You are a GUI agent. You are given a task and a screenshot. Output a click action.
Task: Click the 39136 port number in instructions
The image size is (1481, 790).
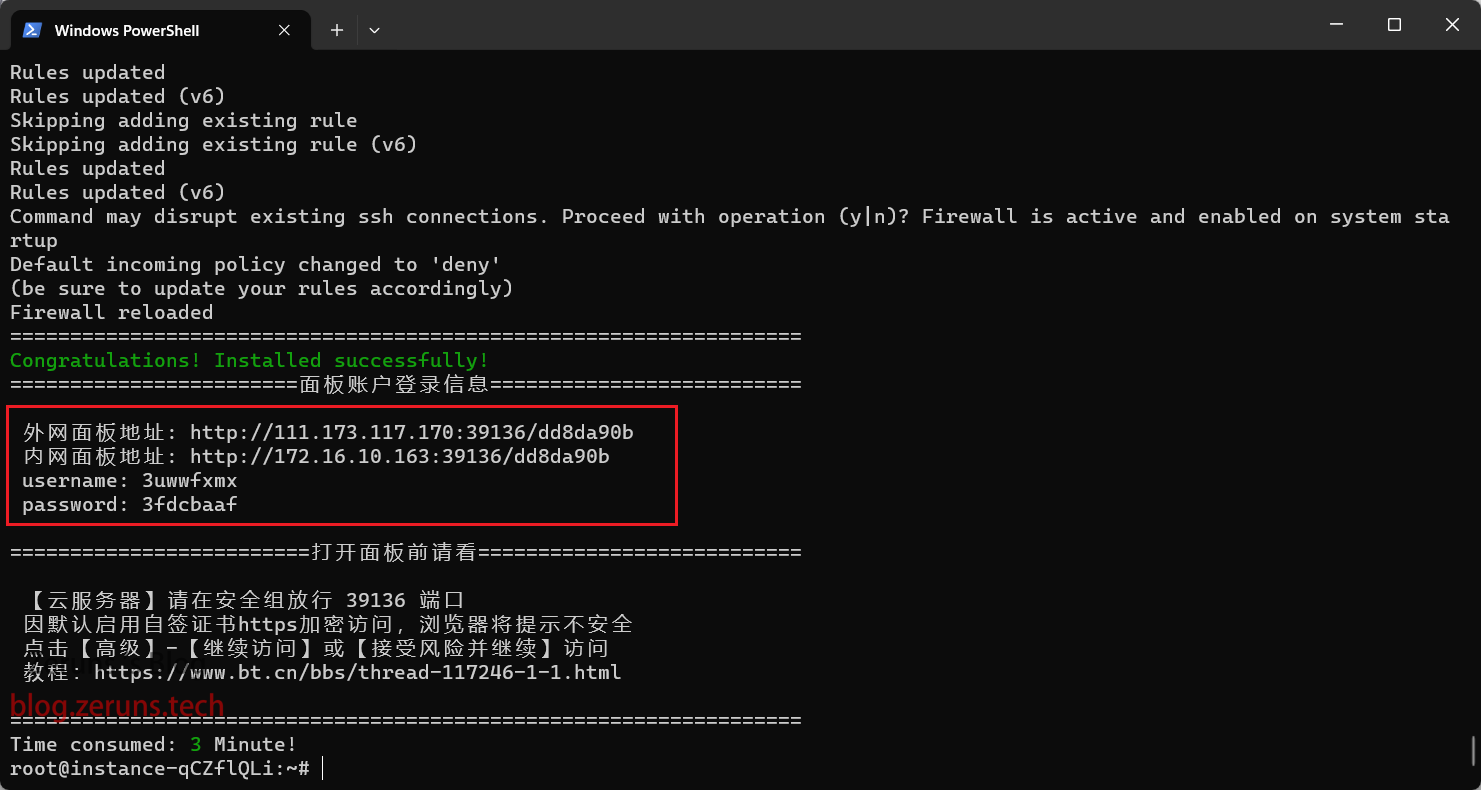[376, 601]
